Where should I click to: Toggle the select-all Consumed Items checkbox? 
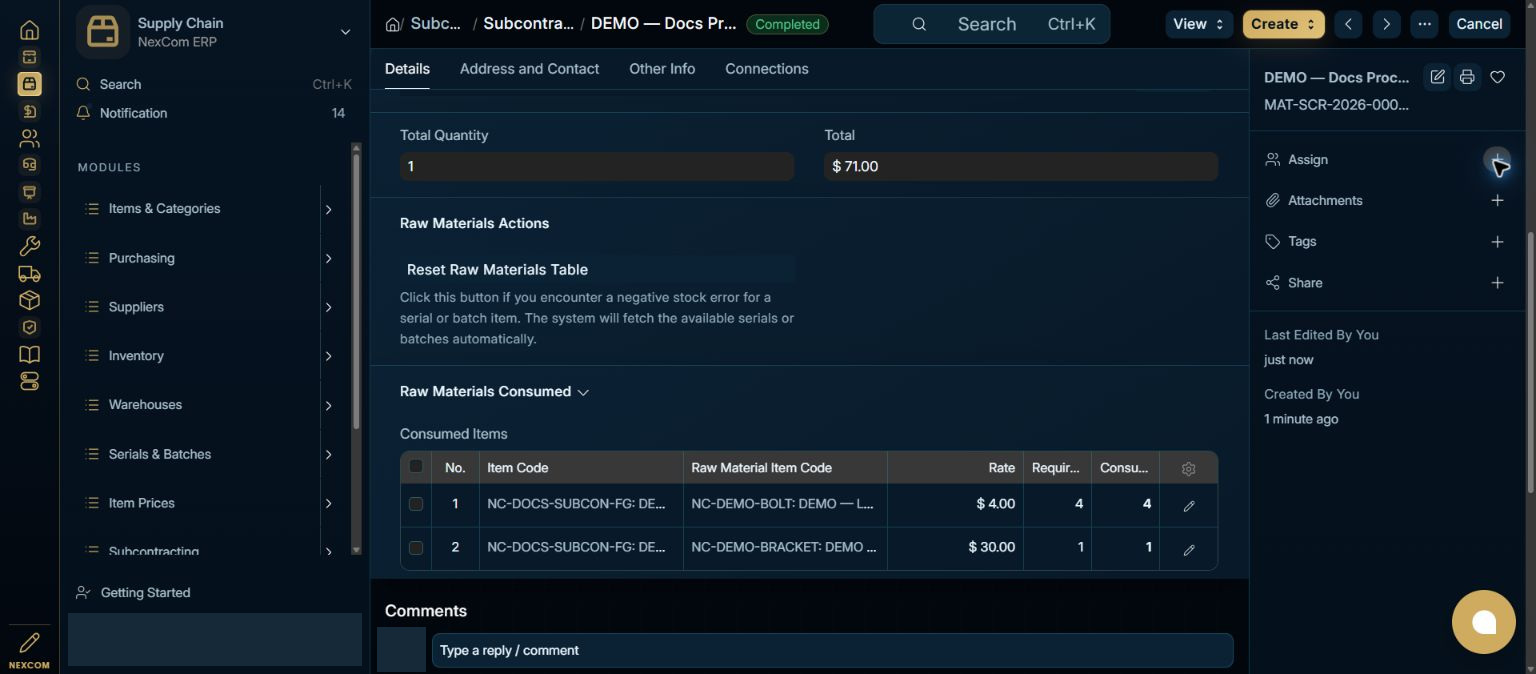pyautogui.click(x=416, y=466)
